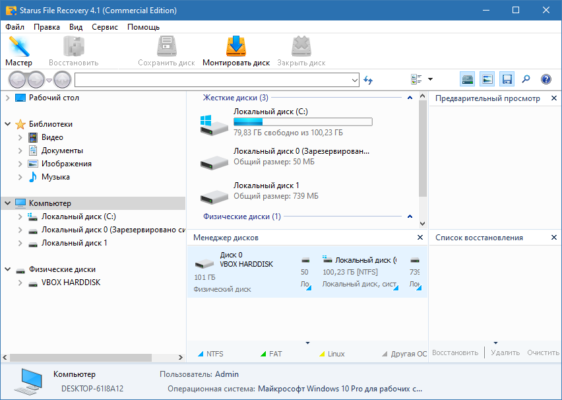Open file search with the magnifier icon
562x400 pixels.
pos(526,79)
